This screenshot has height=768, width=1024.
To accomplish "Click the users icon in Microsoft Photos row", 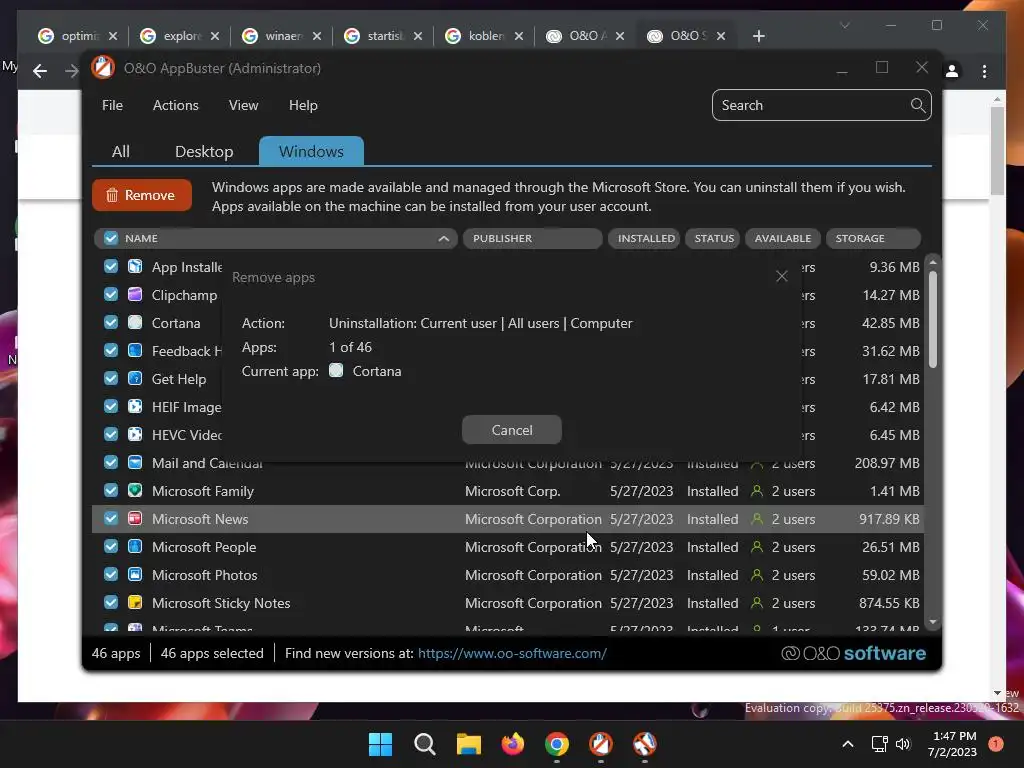I will [757, 575].
